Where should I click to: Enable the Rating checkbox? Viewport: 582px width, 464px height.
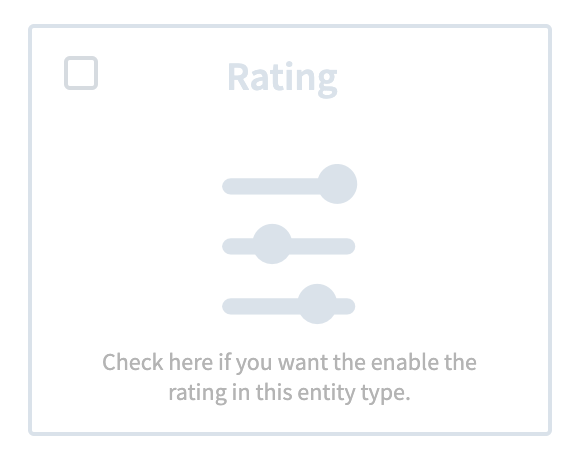coord(81,73)
